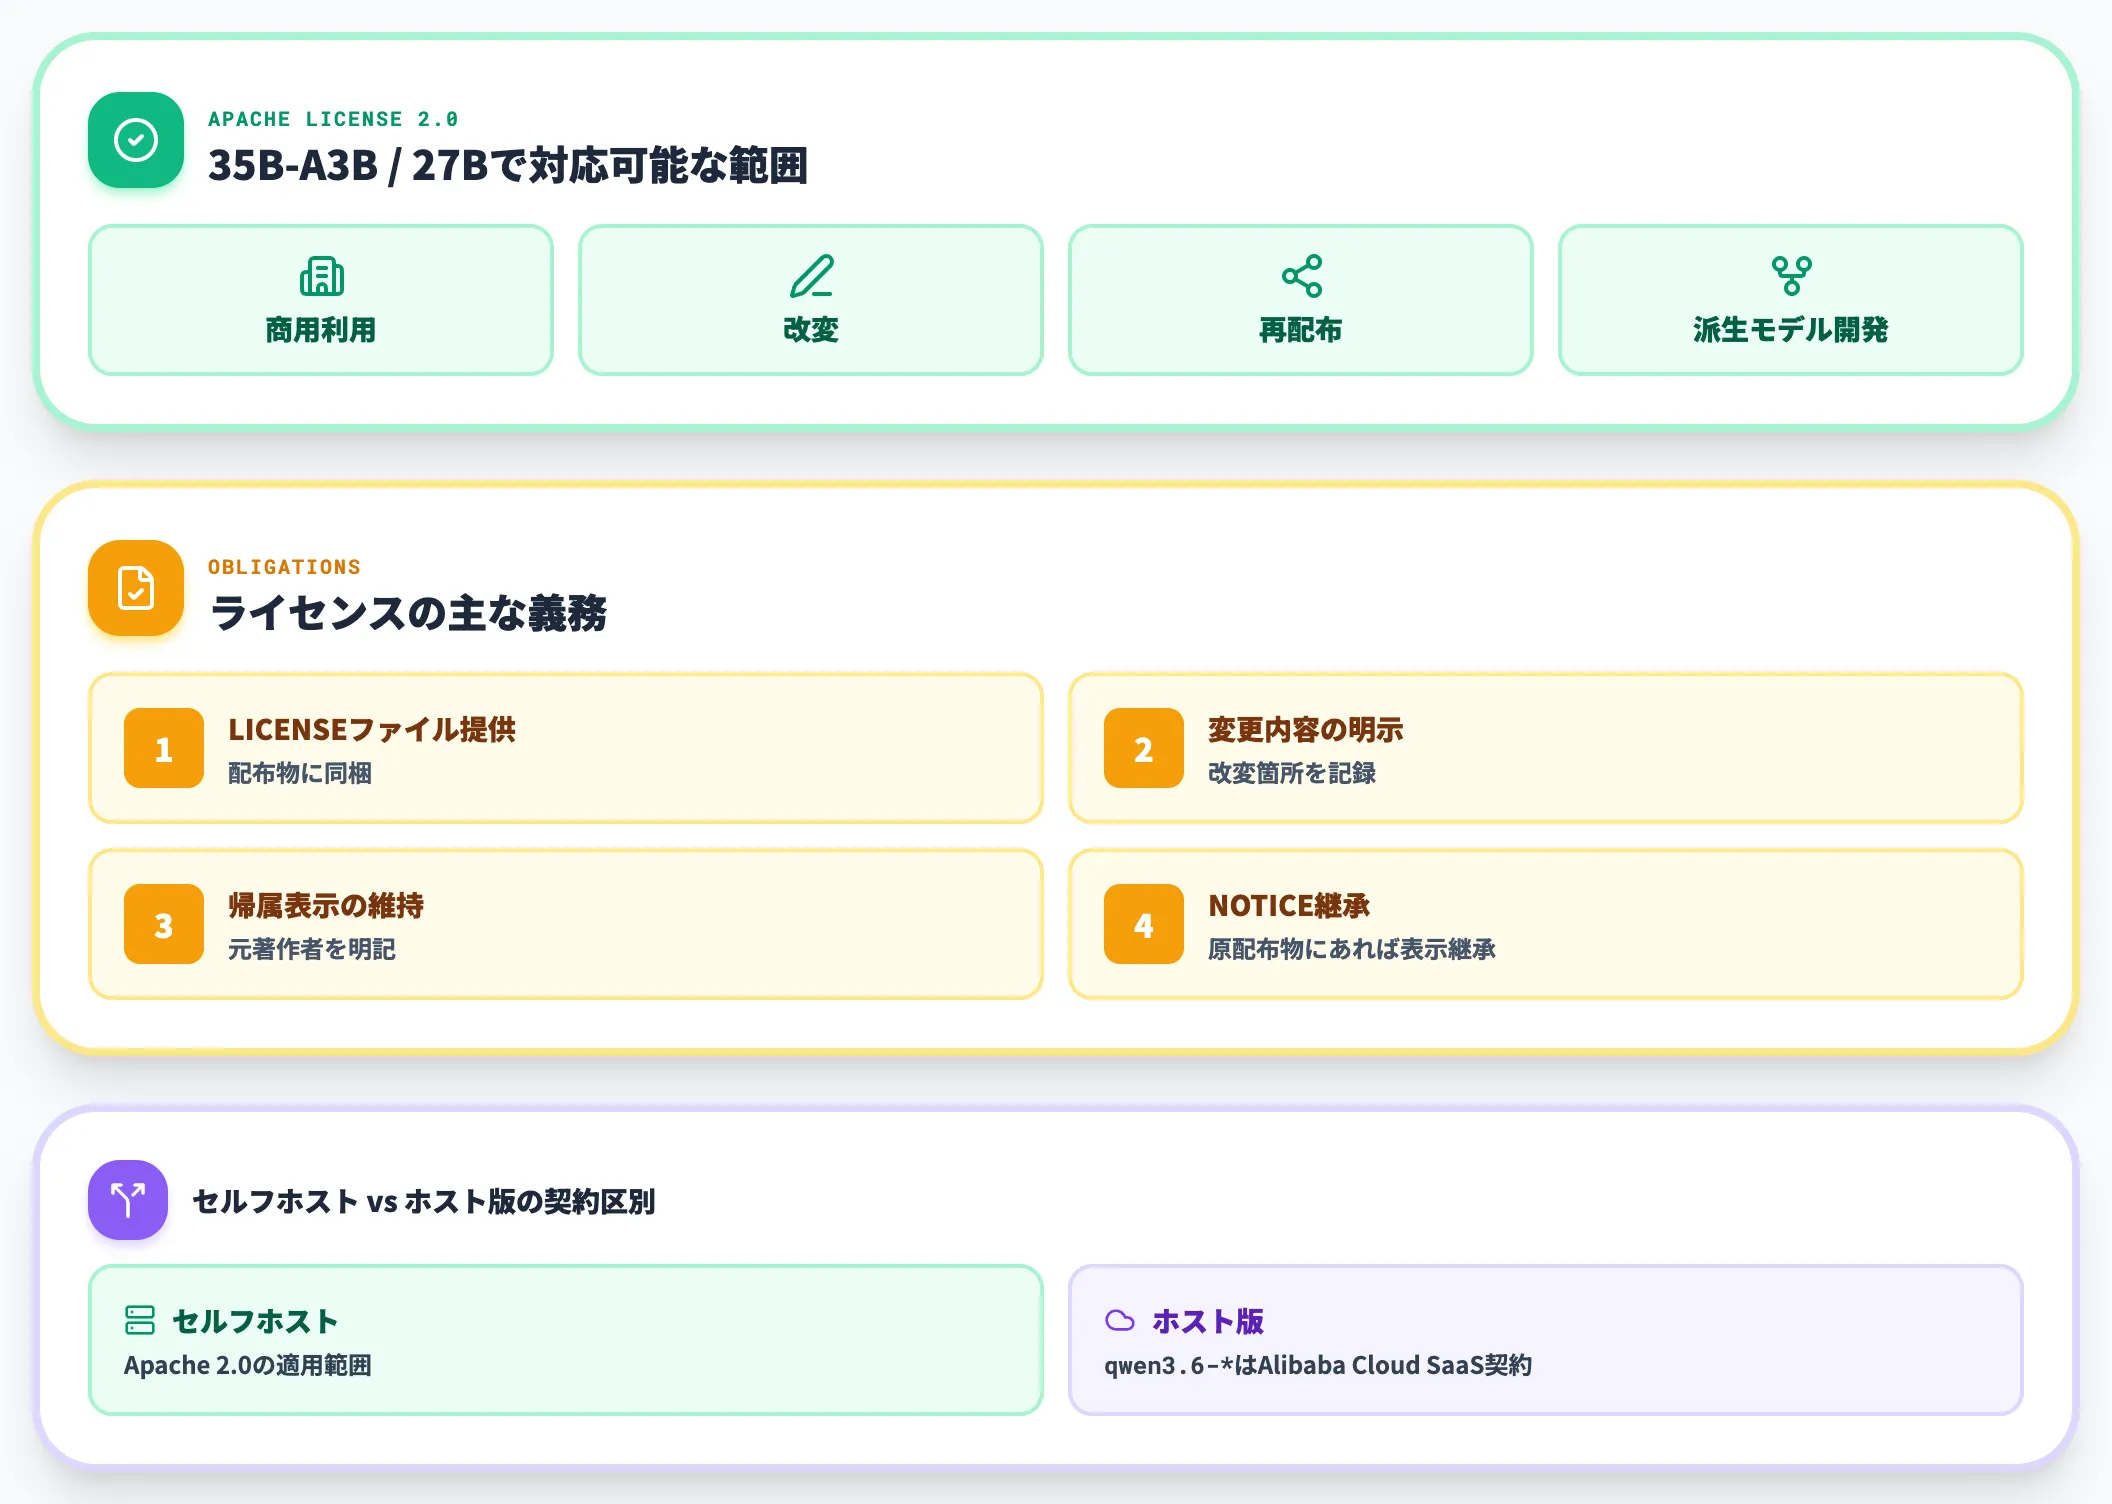Select the 改変 card
The image size is (2112, 1504).
pyautogui.click(x=811, y=300)
